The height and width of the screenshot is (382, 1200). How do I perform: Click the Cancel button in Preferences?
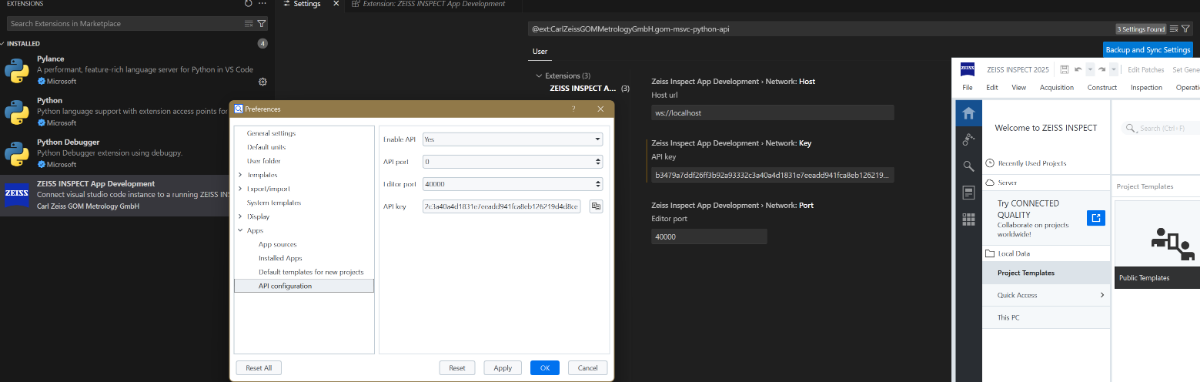(587, 368)
